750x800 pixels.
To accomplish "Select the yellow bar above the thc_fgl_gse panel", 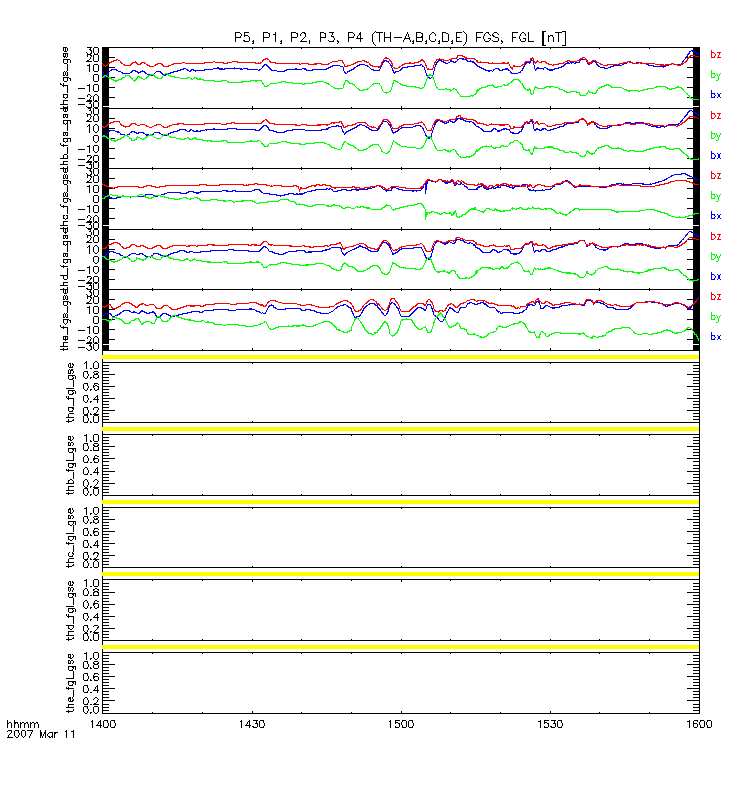I will click(x=401, y=502).
